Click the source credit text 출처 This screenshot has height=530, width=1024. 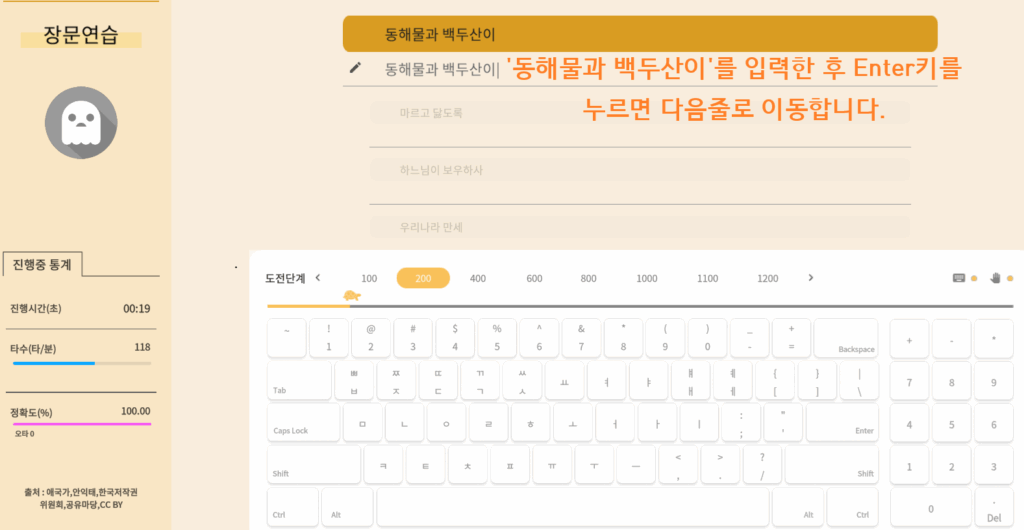point(81,498)
